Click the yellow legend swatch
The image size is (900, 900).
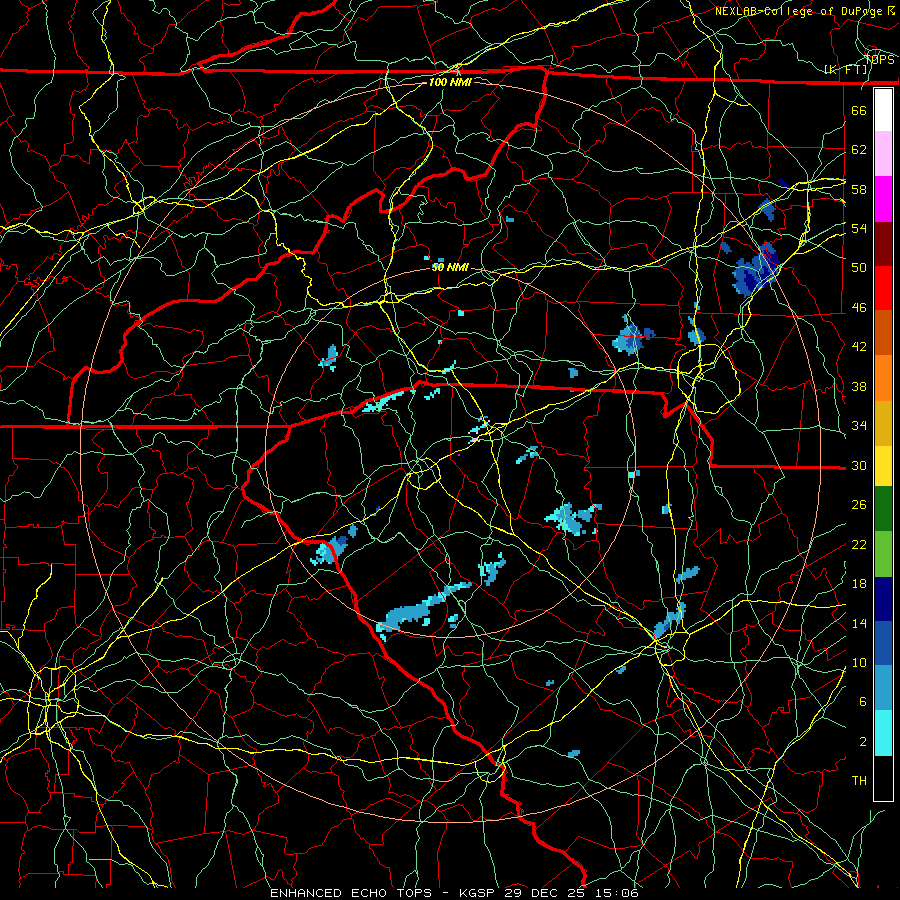pyautogui.click(x=883, y=465)
